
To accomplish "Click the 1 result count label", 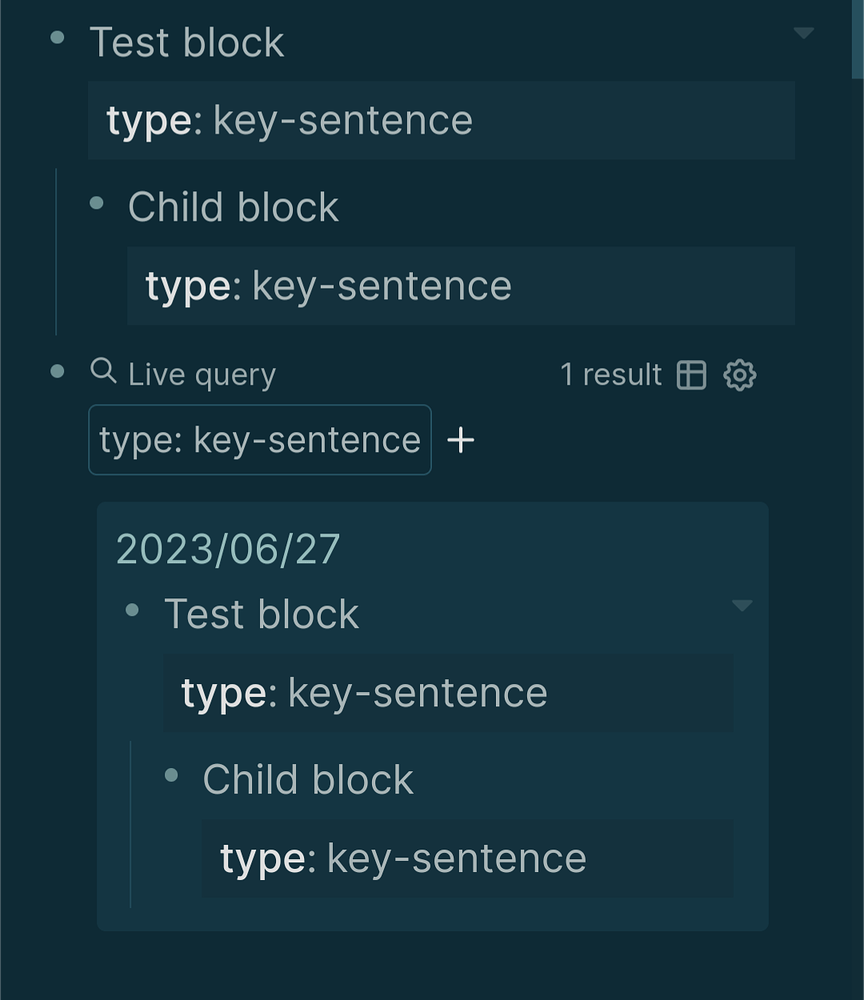I will click(611, 373).
